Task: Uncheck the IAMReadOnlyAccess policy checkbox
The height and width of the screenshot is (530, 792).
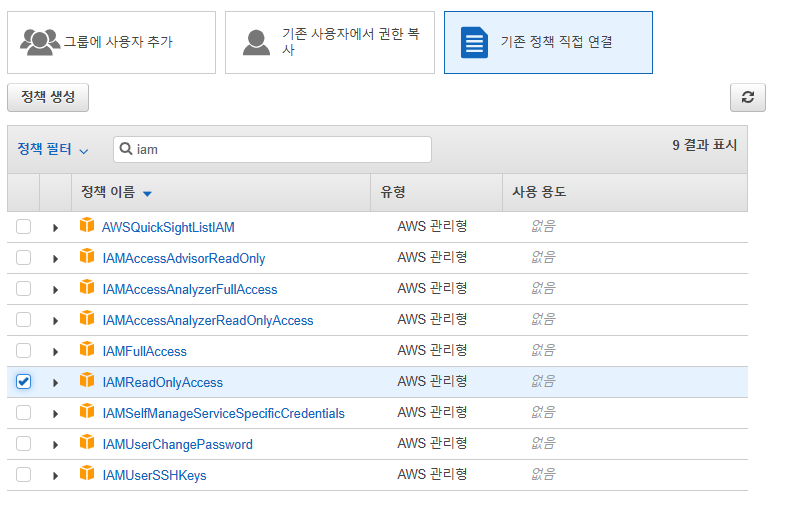Action: pyautogui.click(x=23, y=381)
